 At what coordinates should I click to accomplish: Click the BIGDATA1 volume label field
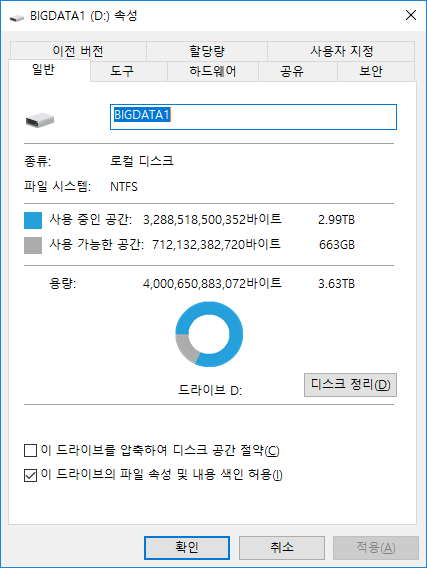click(x=253, y=117)
